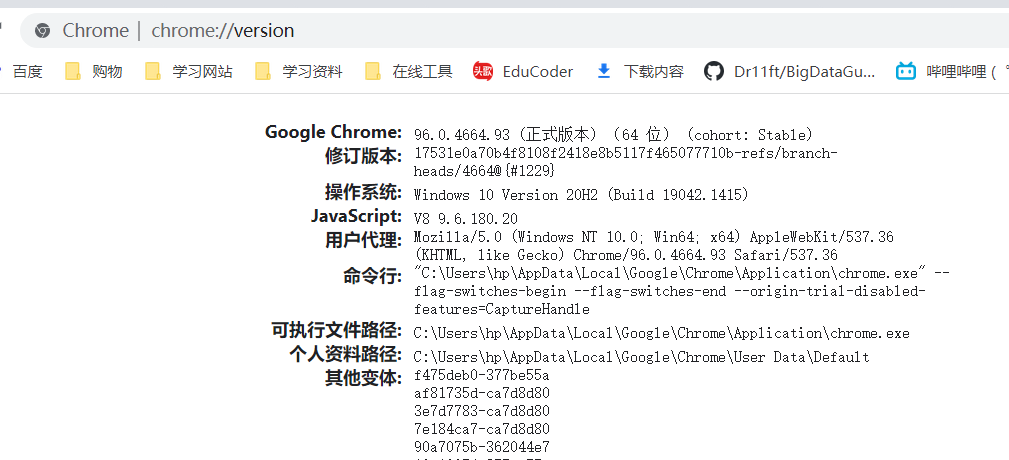Open the 学习资料 bookmark folder
This screenshot has height=460, width=1009.
[x=299, y=71]
